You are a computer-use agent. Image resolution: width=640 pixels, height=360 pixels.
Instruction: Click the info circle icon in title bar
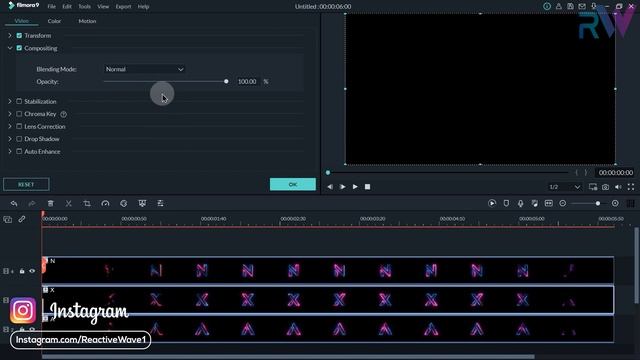pyautogui.click(x=547, y=6)
